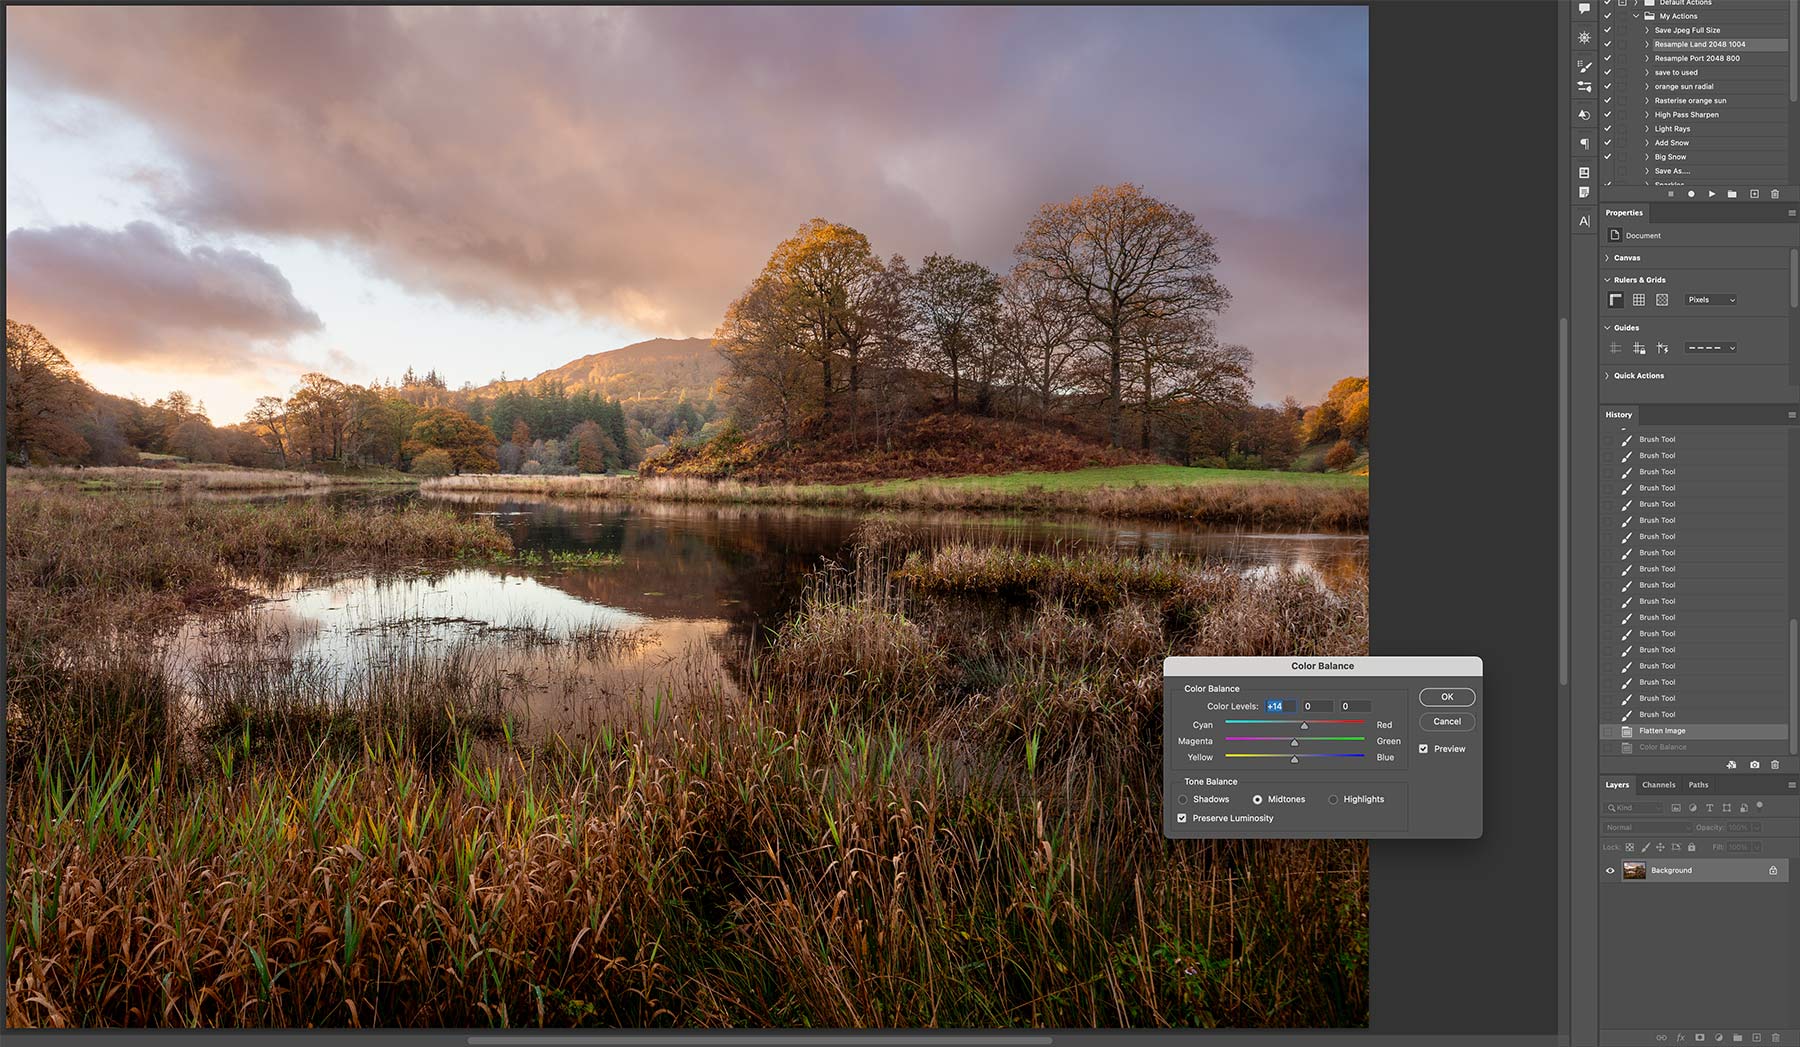
Task: Expand the Quick Actions section
Action: click(x=1608, y=376)
